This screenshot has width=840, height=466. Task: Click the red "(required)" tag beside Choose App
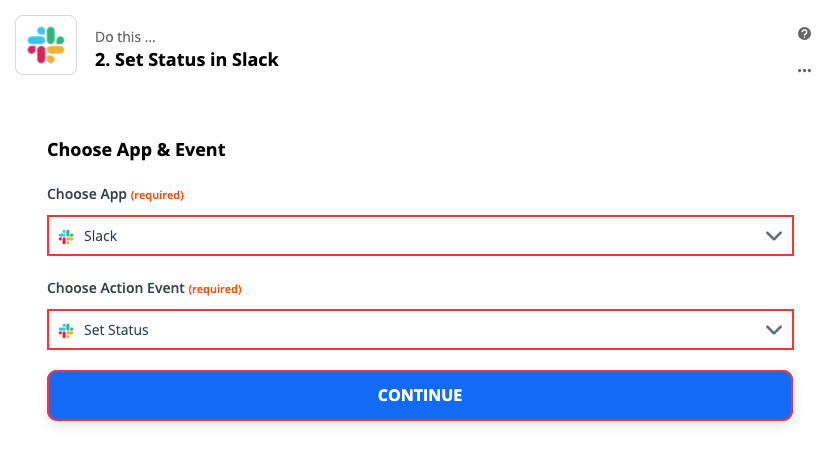click(157, 195)
